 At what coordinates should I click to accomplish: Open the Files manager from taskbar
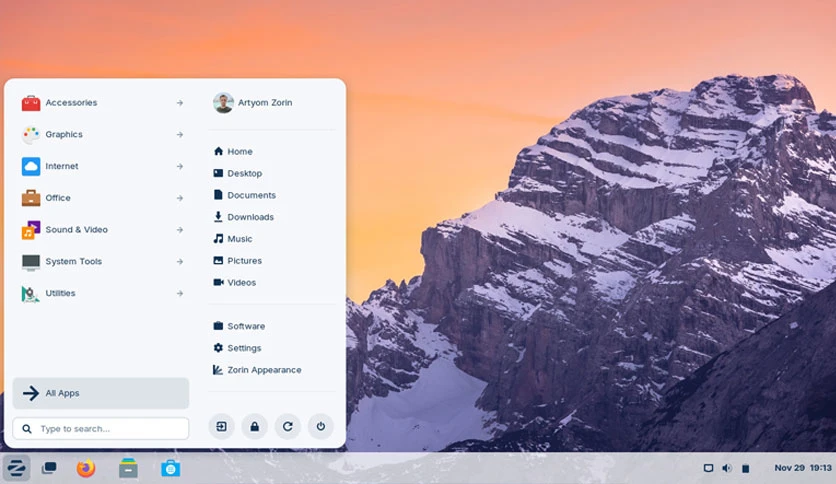(x=128, y=469)
